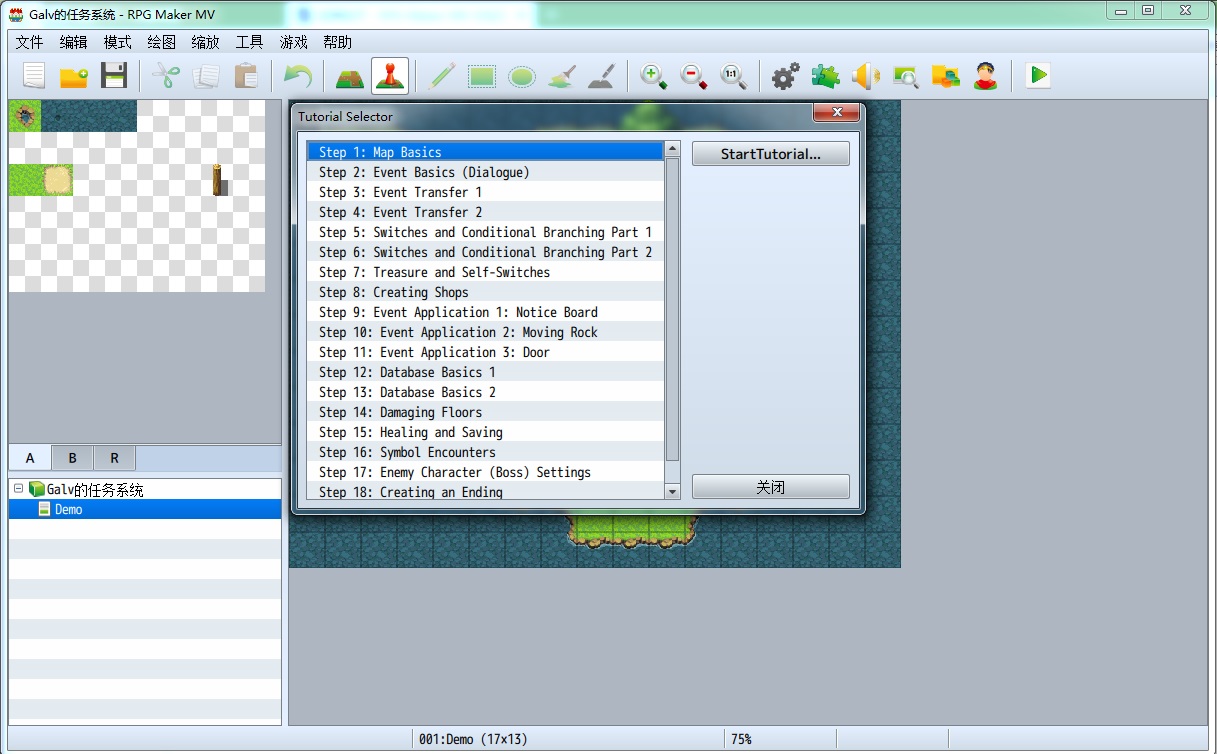Select the sand path tile in the tileset
The height and width of the screenshot is (754, 1217).
[57, 180]
